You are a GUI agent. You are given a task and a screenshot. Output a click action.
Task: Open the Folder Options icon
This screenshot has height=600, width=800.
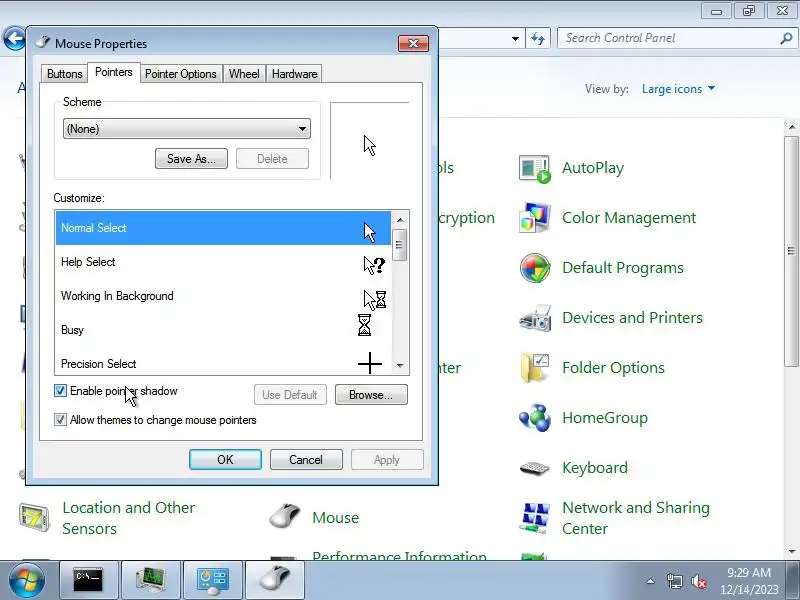535,368
